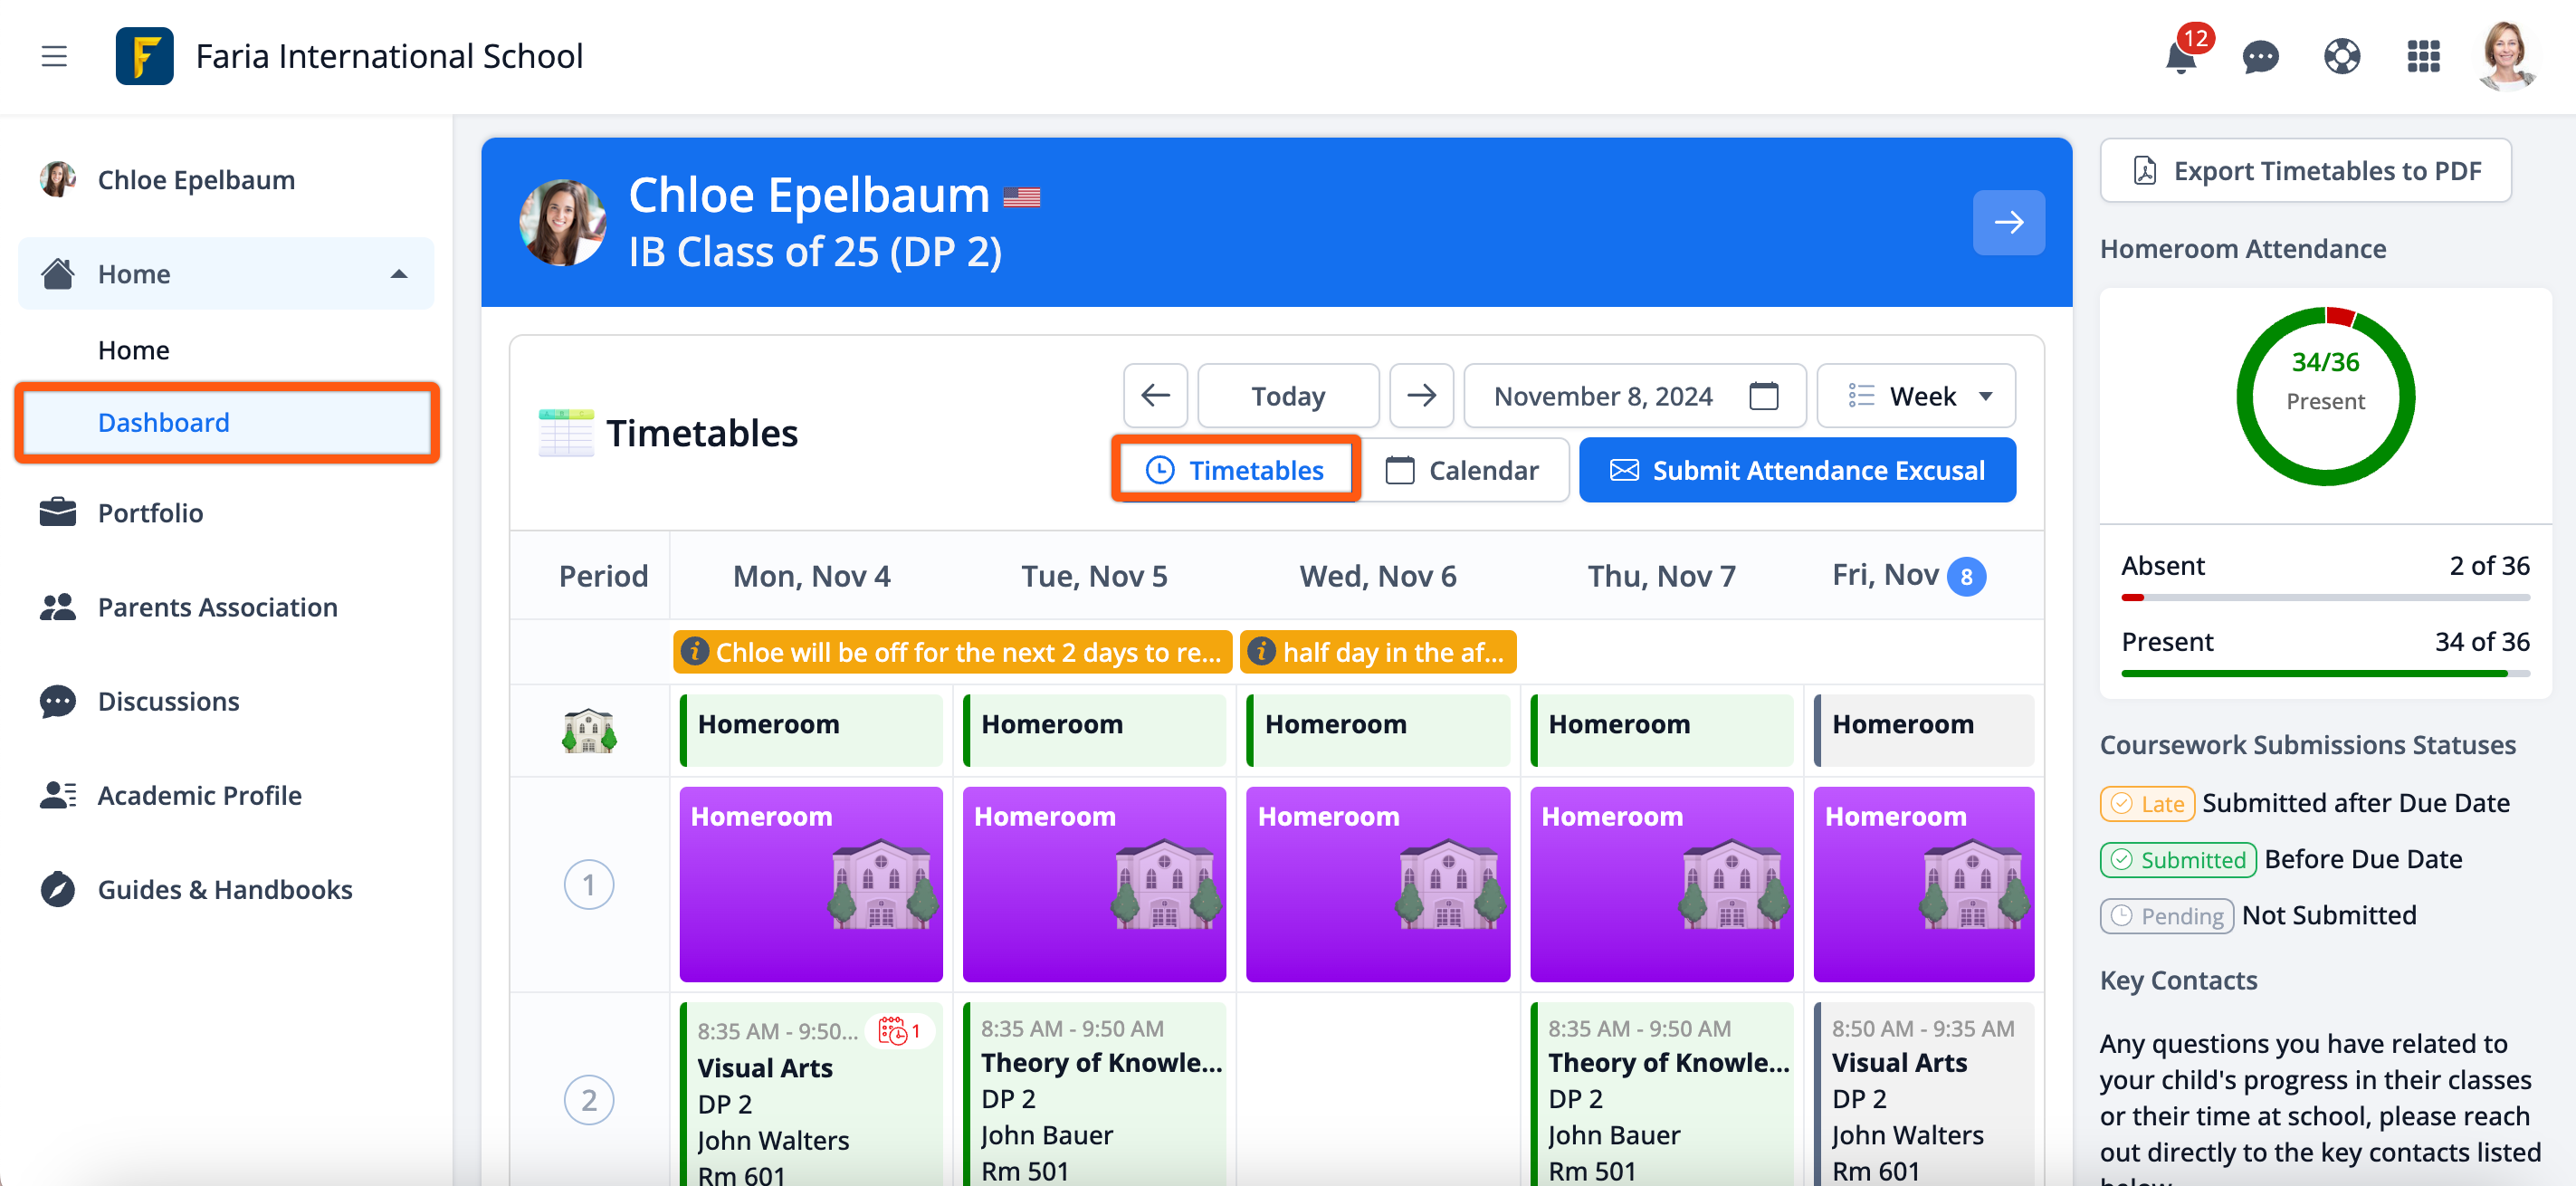Open the messages chat bubble icon
Image resolution: width=2576 pixels, height=1186 pixels.
click(2260, 56)
